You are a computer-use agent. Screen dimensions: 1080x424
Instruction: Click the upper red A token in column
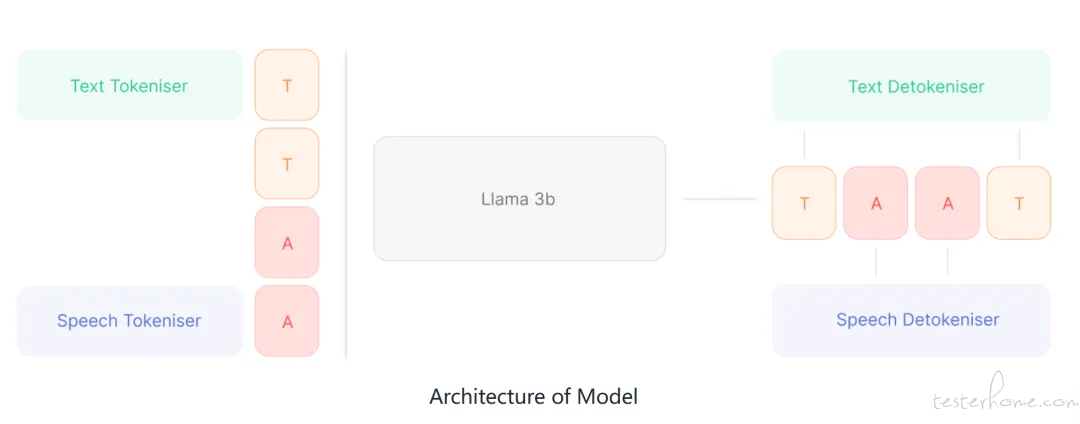tap(287, 242)
